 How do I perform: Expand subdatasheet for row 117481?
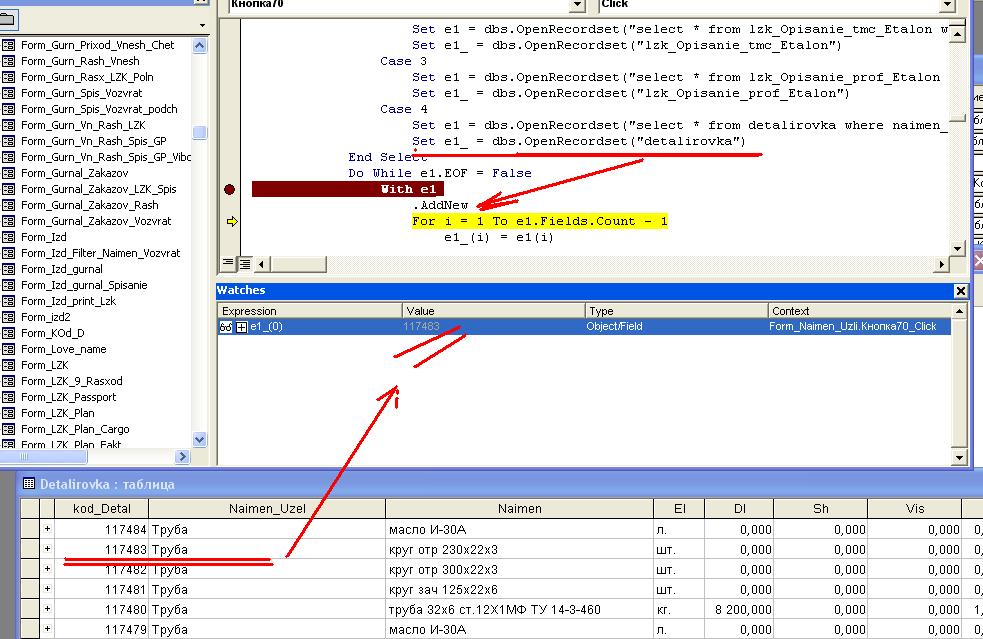47,589
